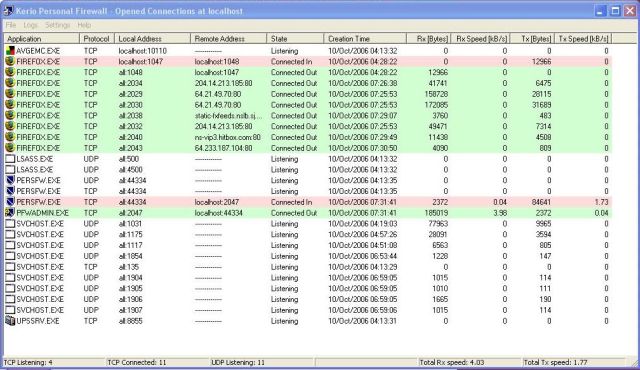Click the UPSSRV.EXE application icon
The height and width of the screenshot is (370, 640).
click(x=10, y=321)
